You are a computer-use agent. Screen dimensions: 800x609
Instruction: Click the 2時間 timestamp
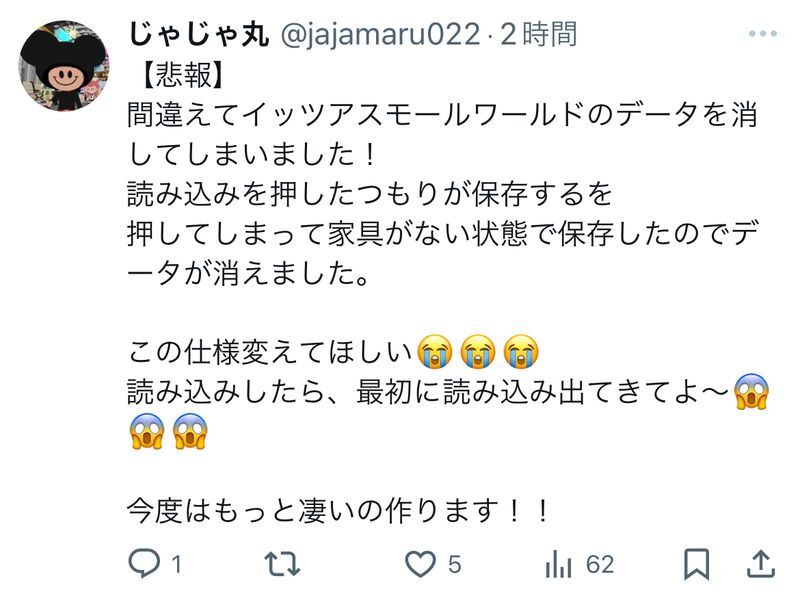pos(538,35)
